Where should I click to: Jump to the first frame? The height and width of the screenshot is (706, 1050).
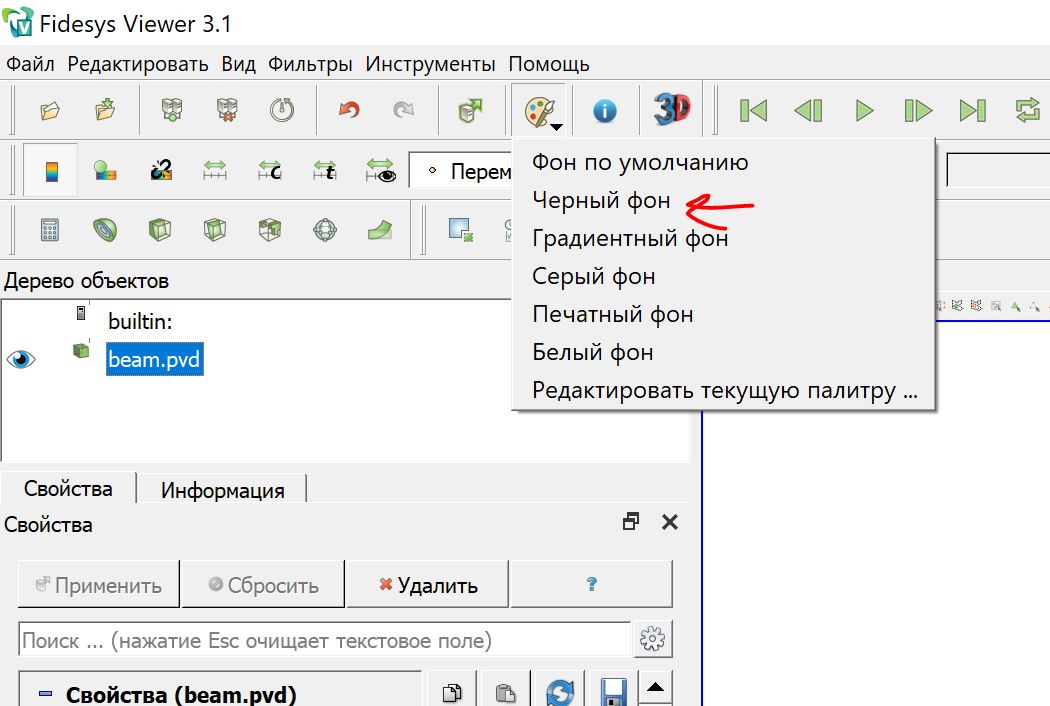point(753,111)
